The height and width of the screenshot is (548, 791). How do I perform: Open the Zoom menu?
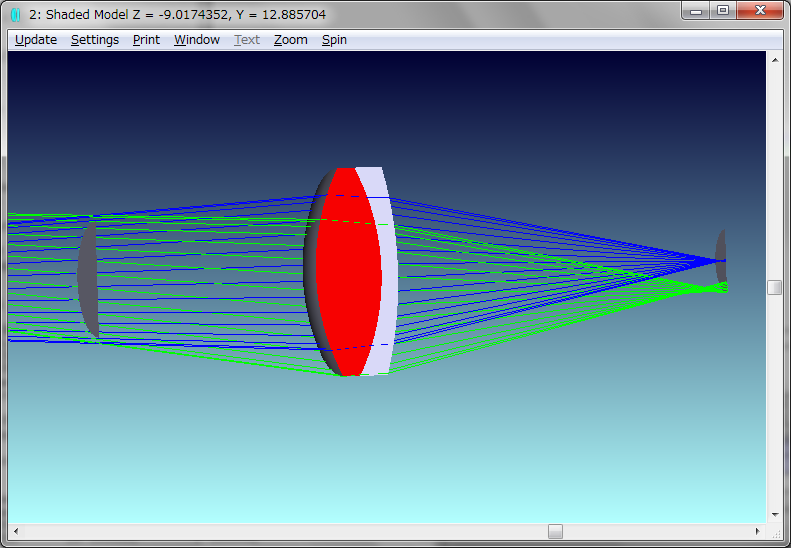pos(291,40)
